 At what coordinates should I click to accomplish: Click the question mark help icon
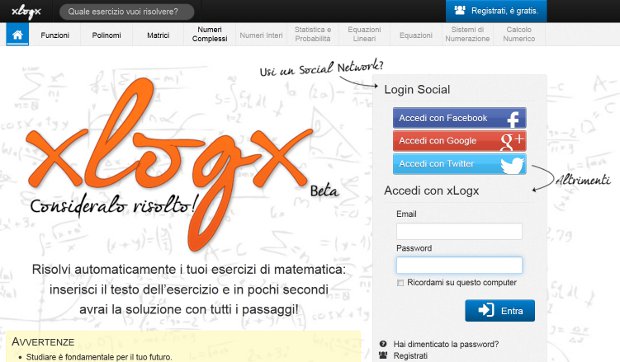pyautogui.click(x=383, y=344)
